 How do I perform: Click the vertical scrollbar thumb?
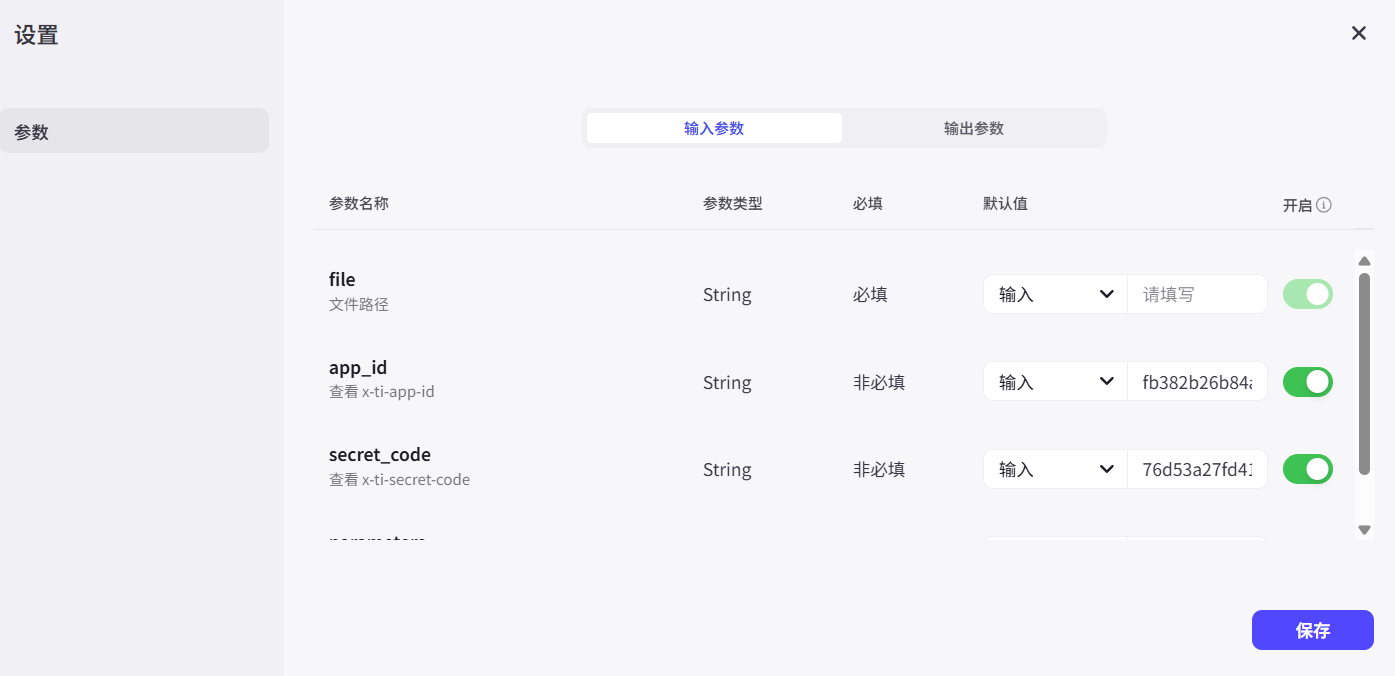(x=1364, y=373)
